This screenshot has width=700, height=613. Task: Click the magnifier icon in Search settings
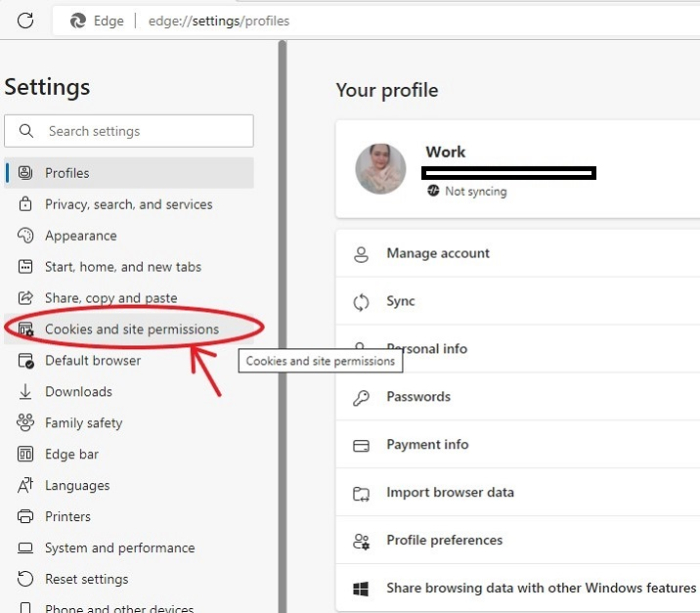tap(26, 131)
